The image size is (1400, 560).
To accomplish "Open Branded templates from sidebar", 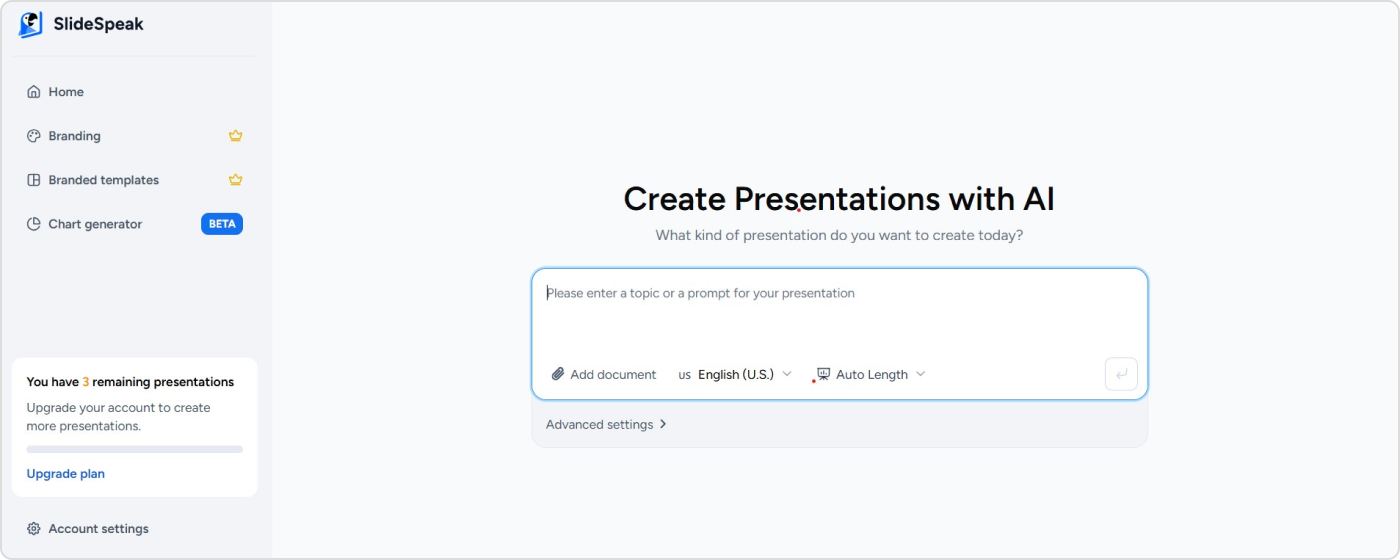I will [x=103, y=180].
